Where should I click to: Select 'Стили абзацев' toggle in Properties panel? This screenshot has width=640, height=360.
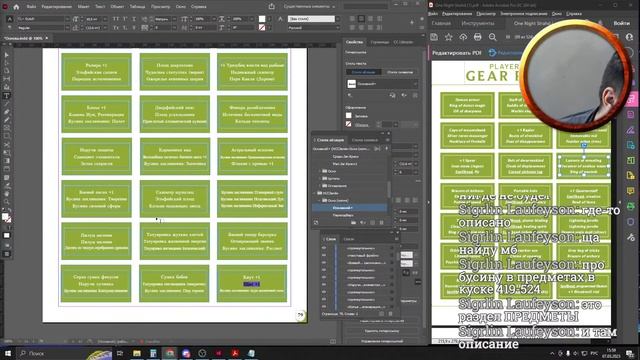(363, 72)
